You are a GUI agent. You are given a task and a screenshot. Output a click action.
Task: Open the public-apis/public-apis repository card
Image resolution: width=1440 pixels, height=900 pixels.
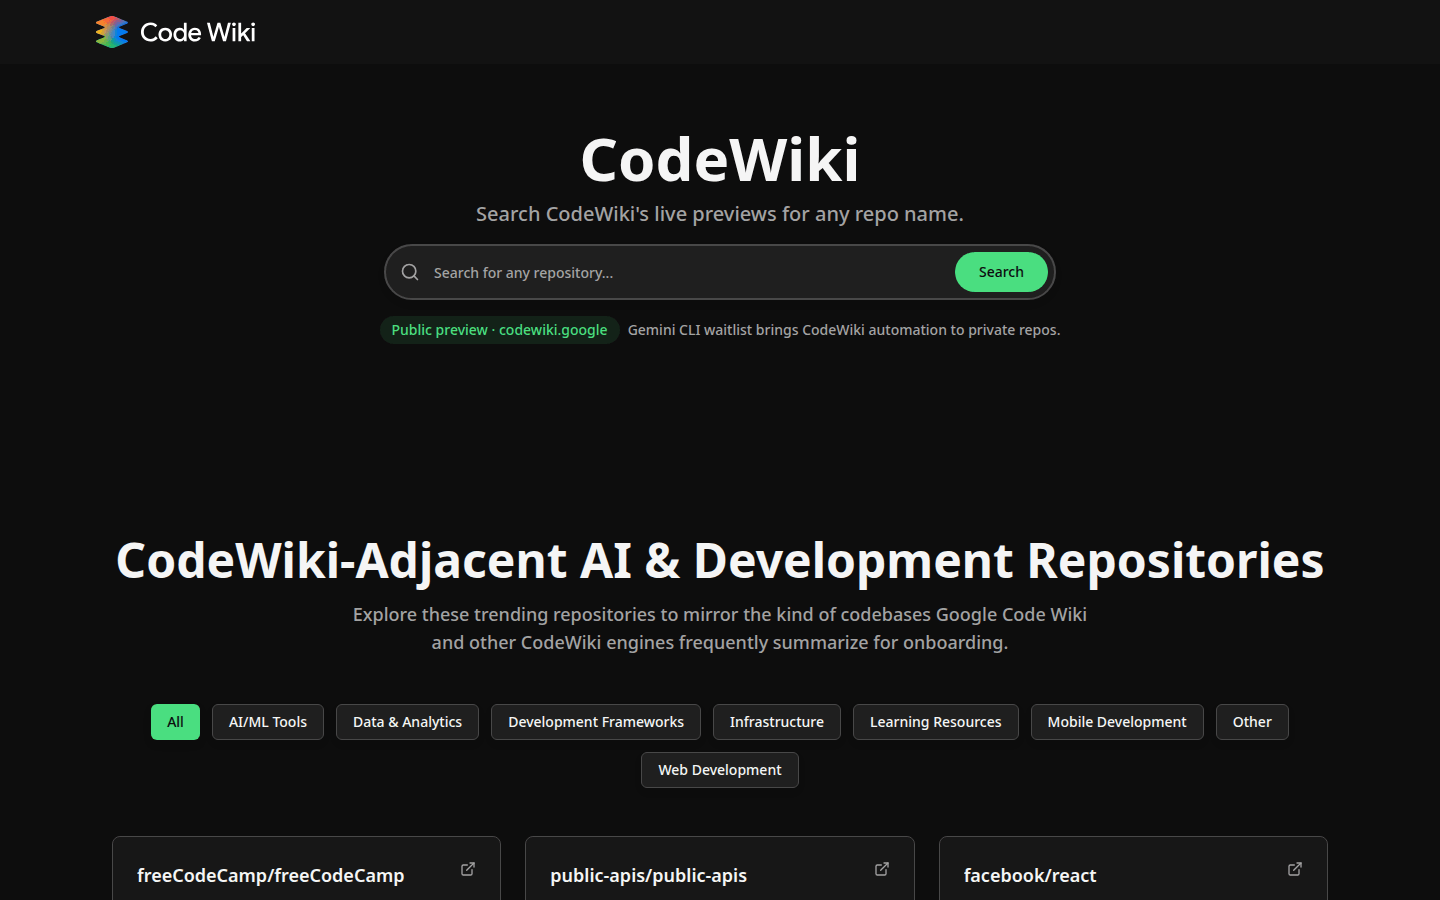720,868
